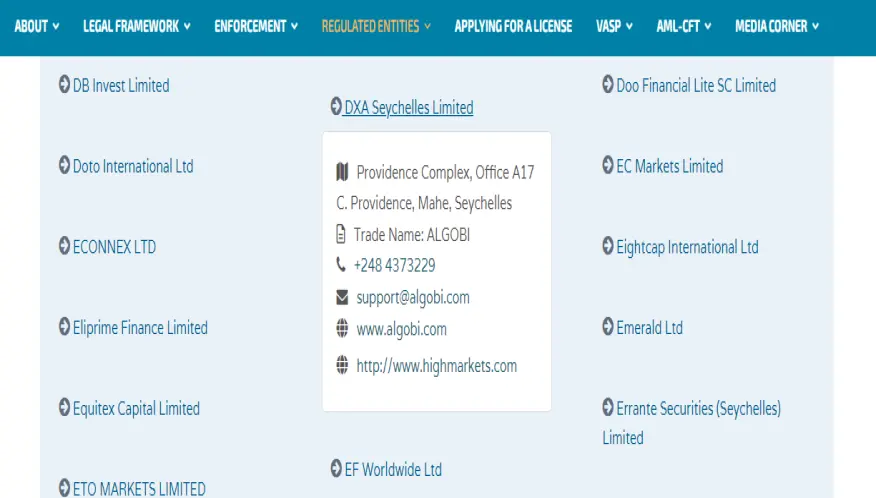The height and width of the screenshot is (498, 876).
Task: Click the arrow icon beside EF Worldwide Ltd
Action: coord(336,468)
